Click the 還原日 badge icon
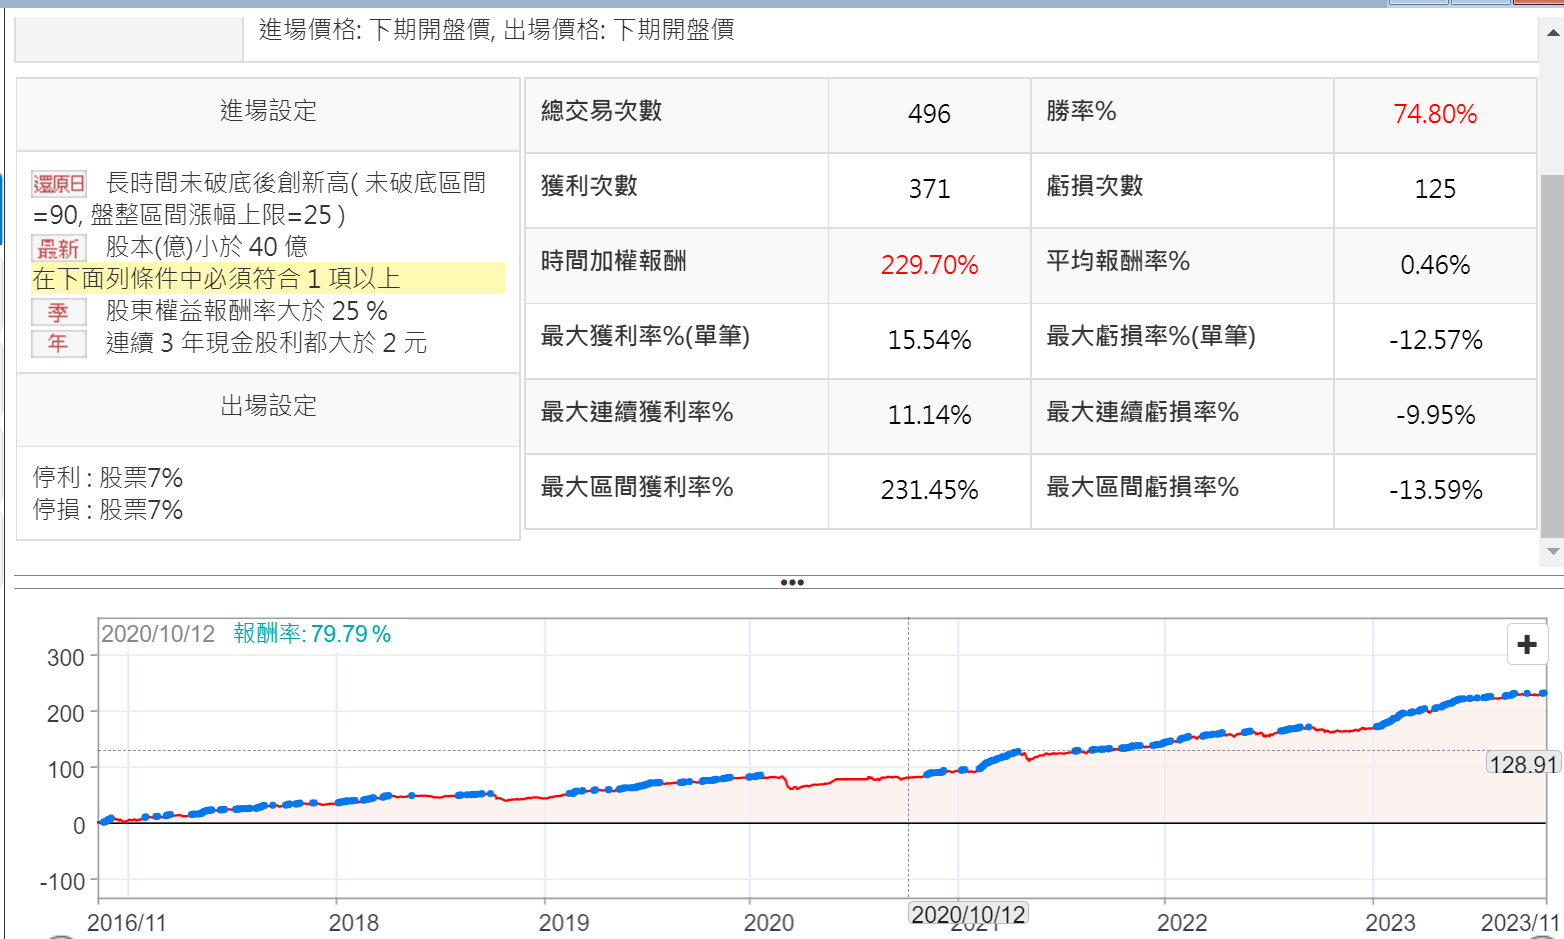This screenshot has width=1564, height=939. [x=59, y=184]
